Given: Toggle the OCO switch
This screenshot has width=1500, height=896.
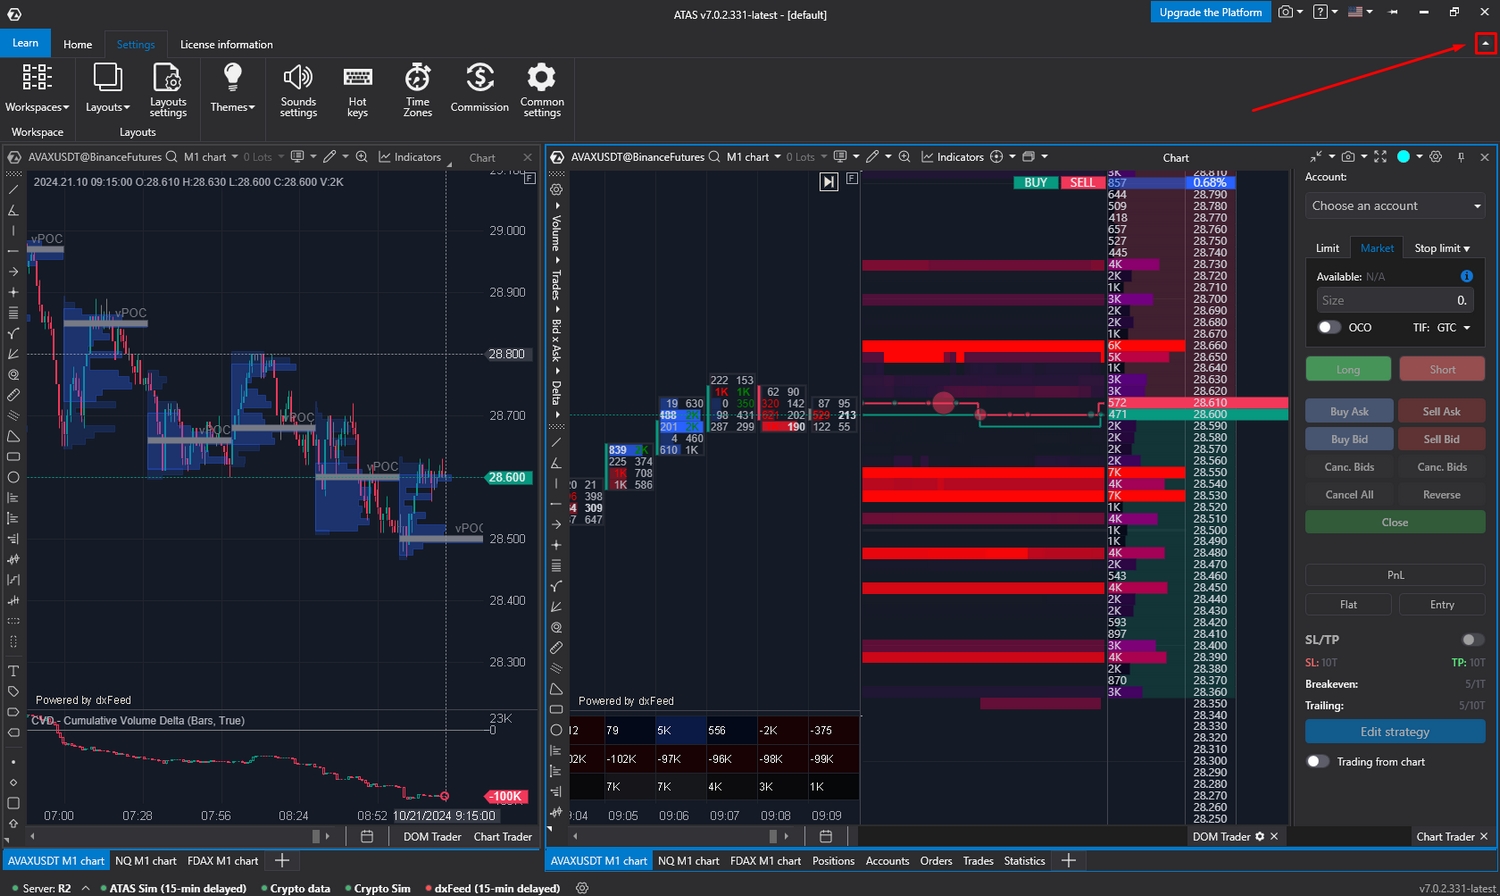Looking at the screenshot, I should coord(1328,327).
